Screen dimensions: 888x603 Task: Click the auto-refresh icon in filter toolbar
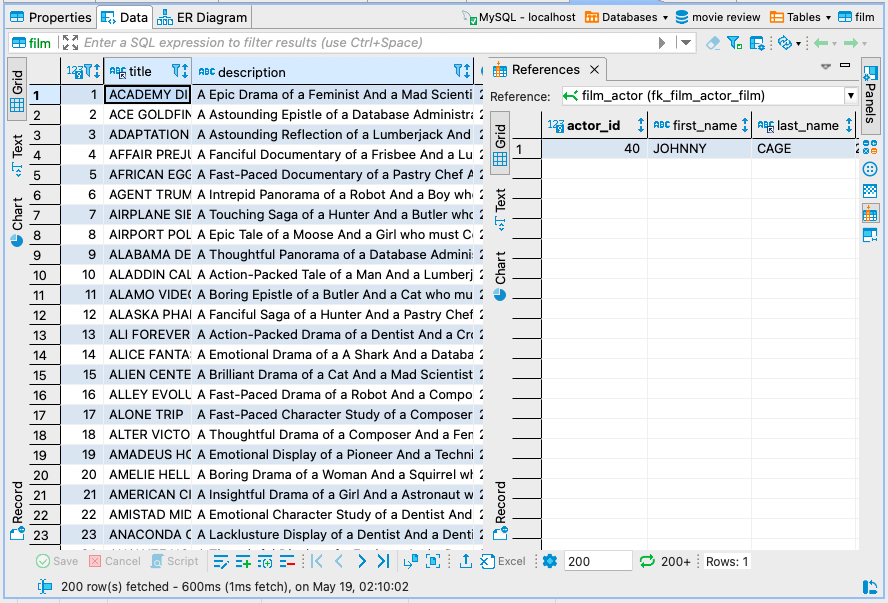point(785,42)
